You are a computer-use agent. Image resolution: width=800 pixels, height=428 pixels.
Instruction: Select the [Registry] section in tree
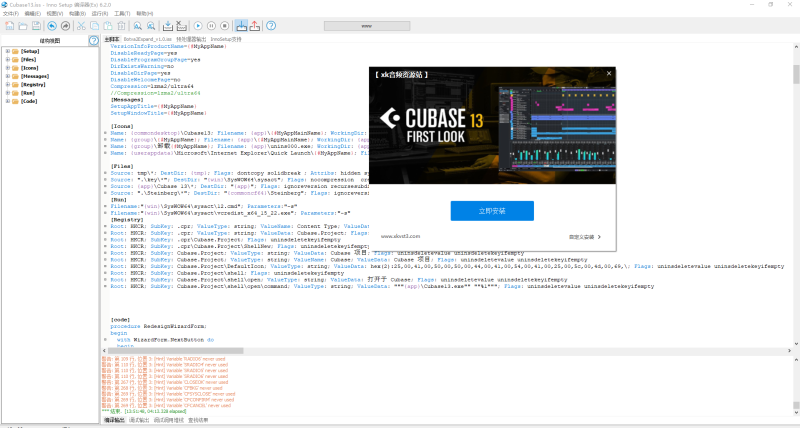(33, 84)
